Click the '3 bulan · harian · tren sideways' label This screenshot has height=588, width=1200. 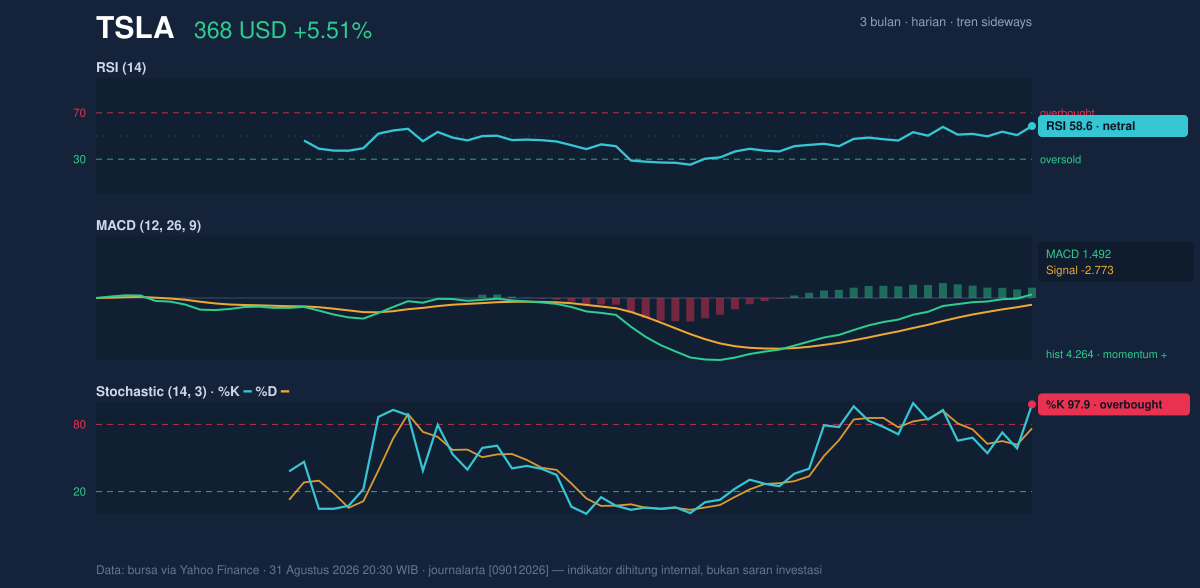(x=945, y=22)
